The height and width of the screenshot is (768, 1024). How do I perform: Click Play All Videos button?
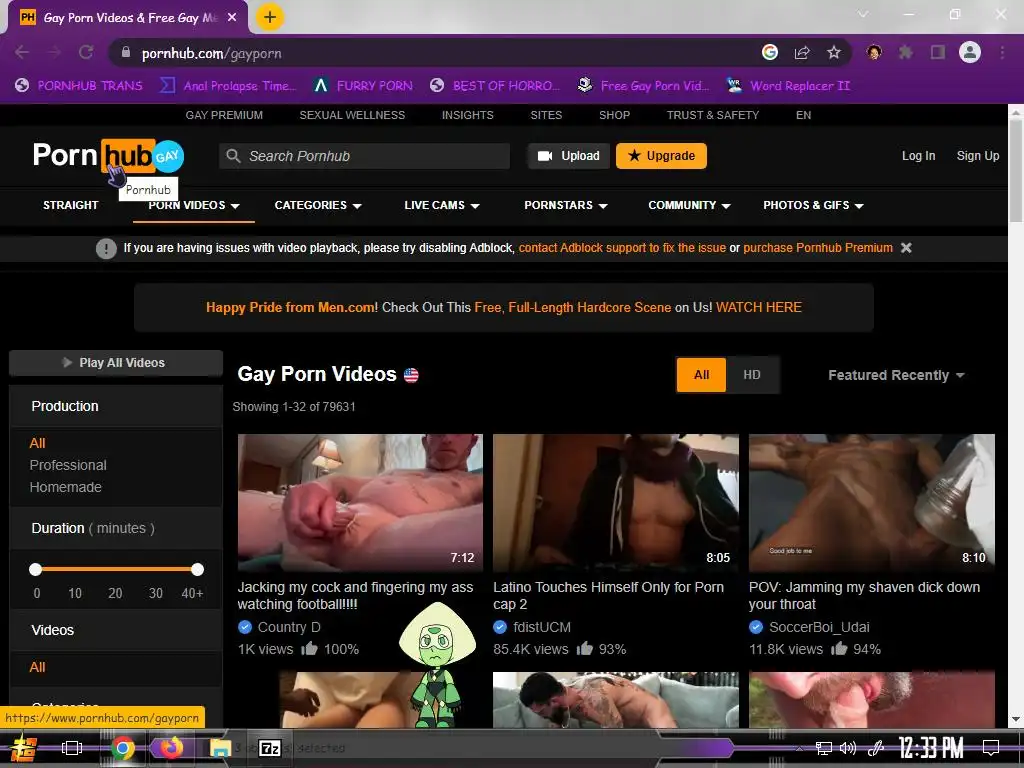click(116, 362)
